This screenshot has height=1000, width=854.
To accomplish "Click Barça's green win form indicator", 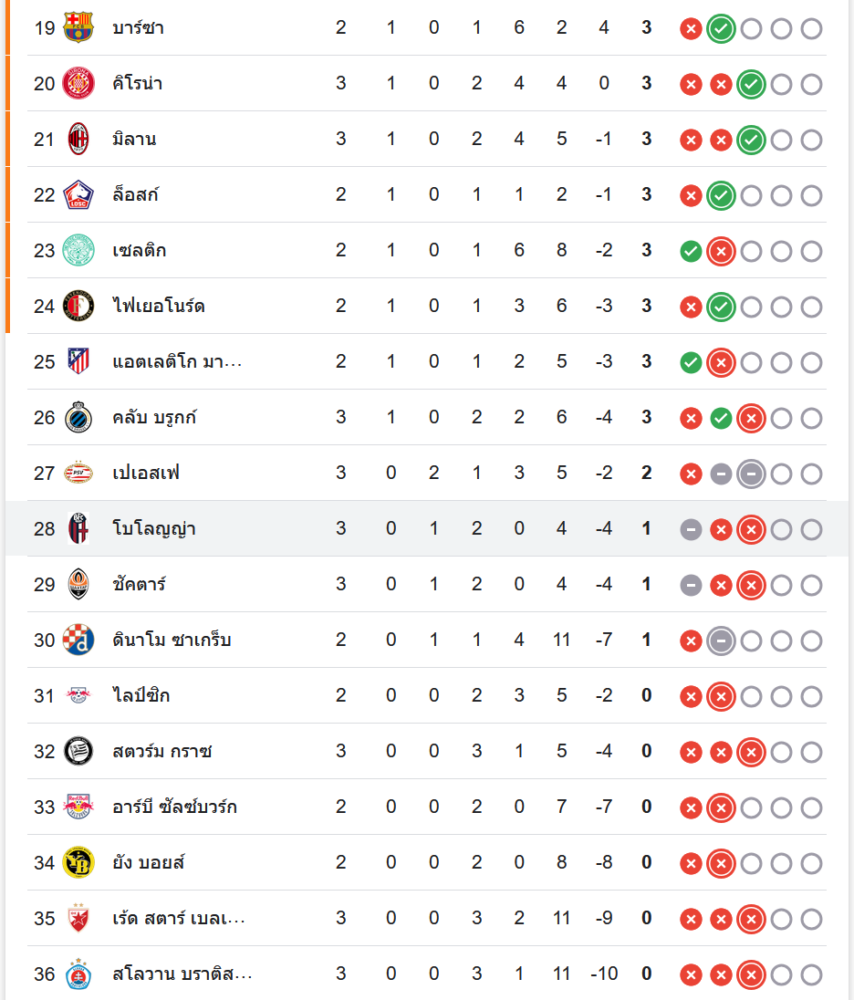I will [x=720, y=28].
